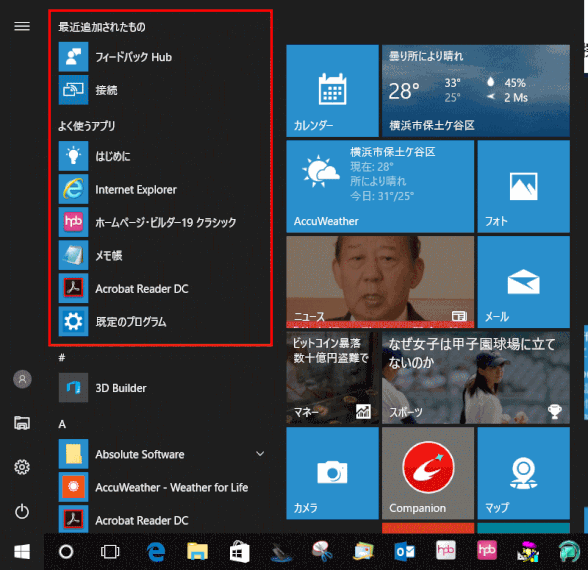588x570 pixels.
Task: Open the user account icon
Action: [22, 379]
